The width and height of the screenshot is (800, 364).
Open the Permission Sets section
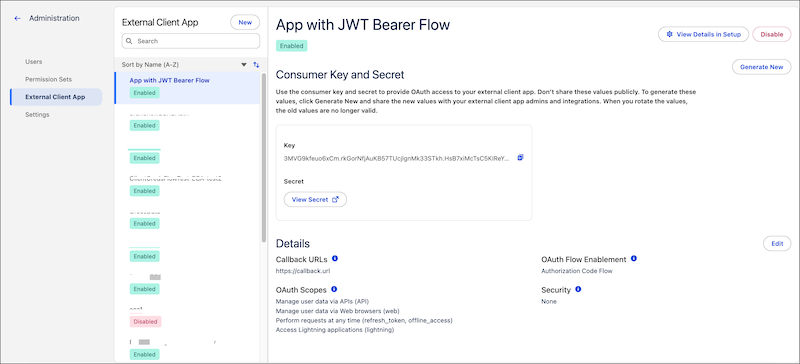(x=48, y=80)
